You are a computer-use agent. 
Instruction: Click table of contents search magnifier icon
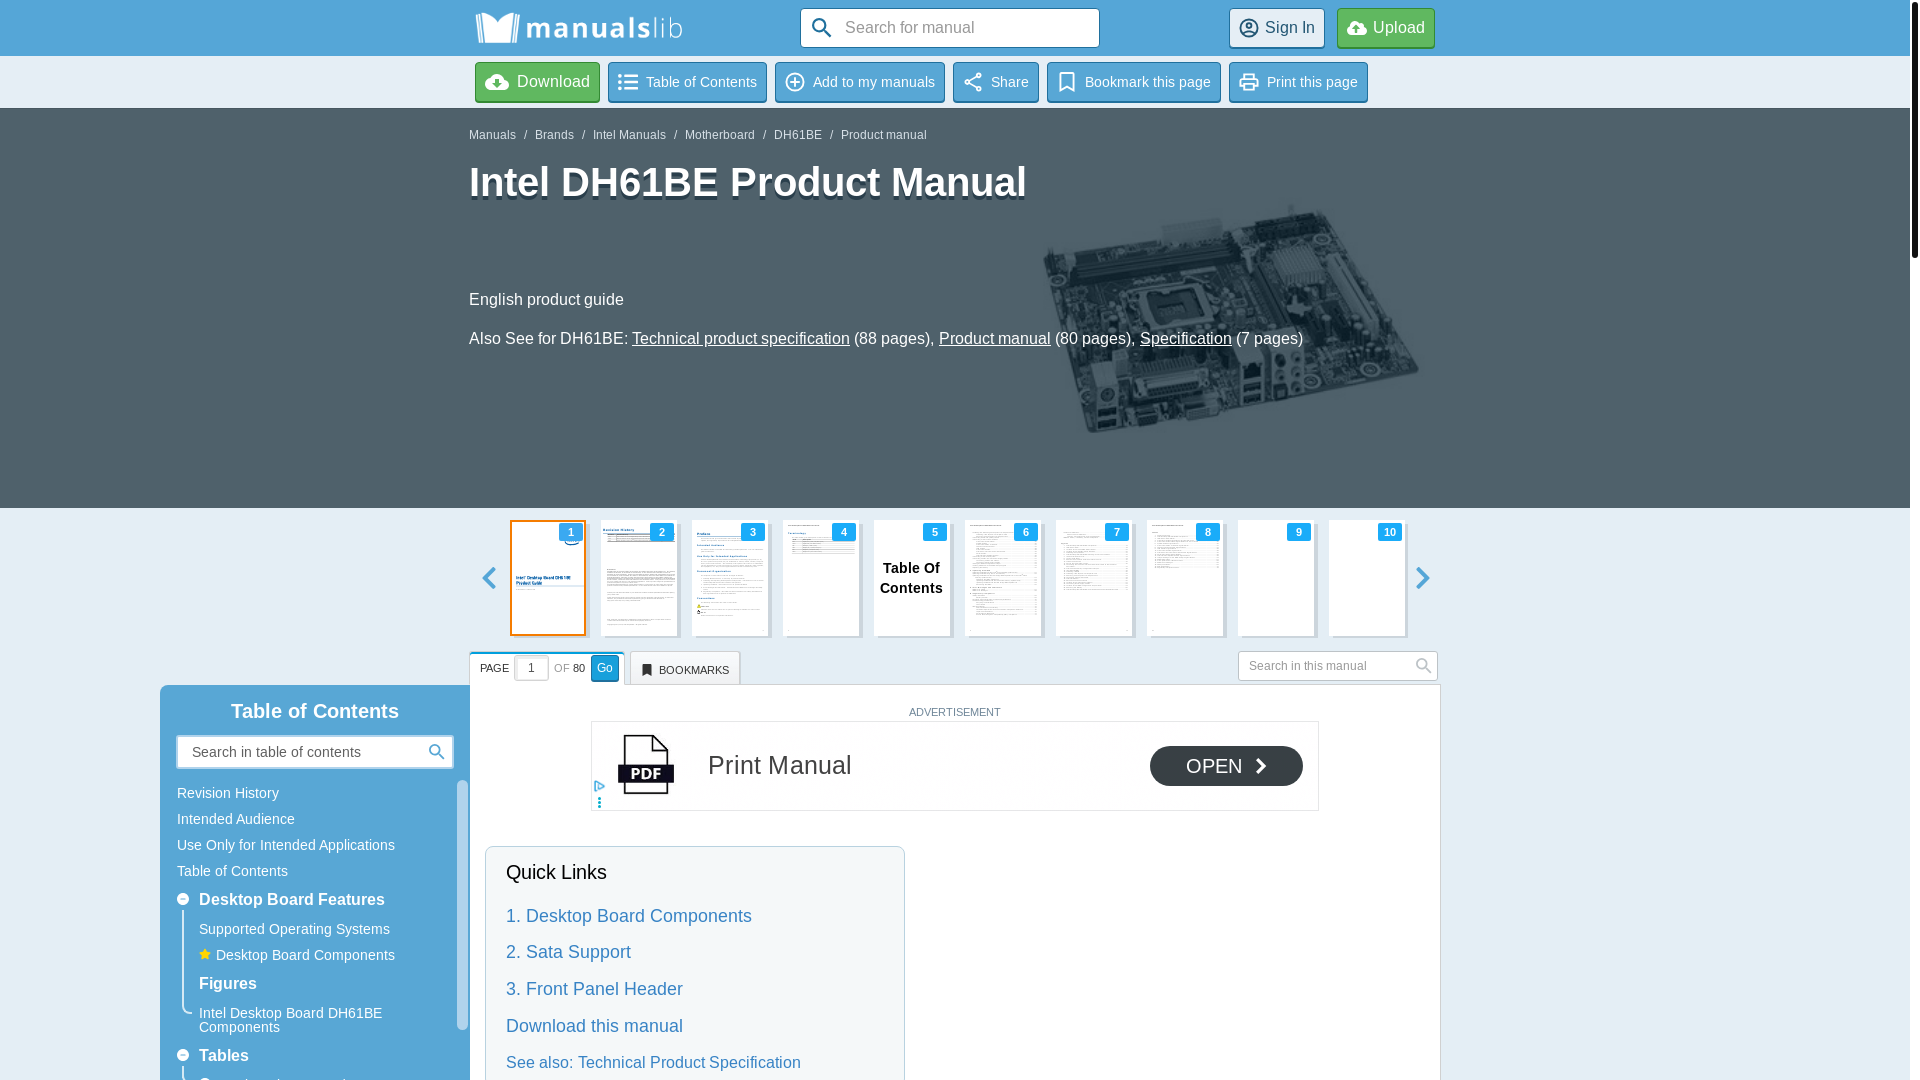click(x=437, y=752)
